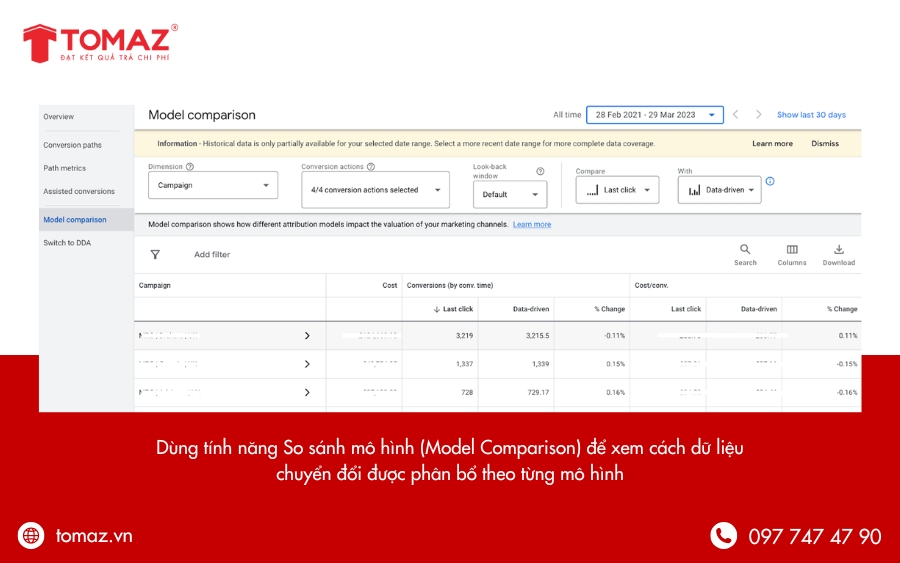Click Show last 30 days link
This screenshot has height=563, width=900.
811,115
